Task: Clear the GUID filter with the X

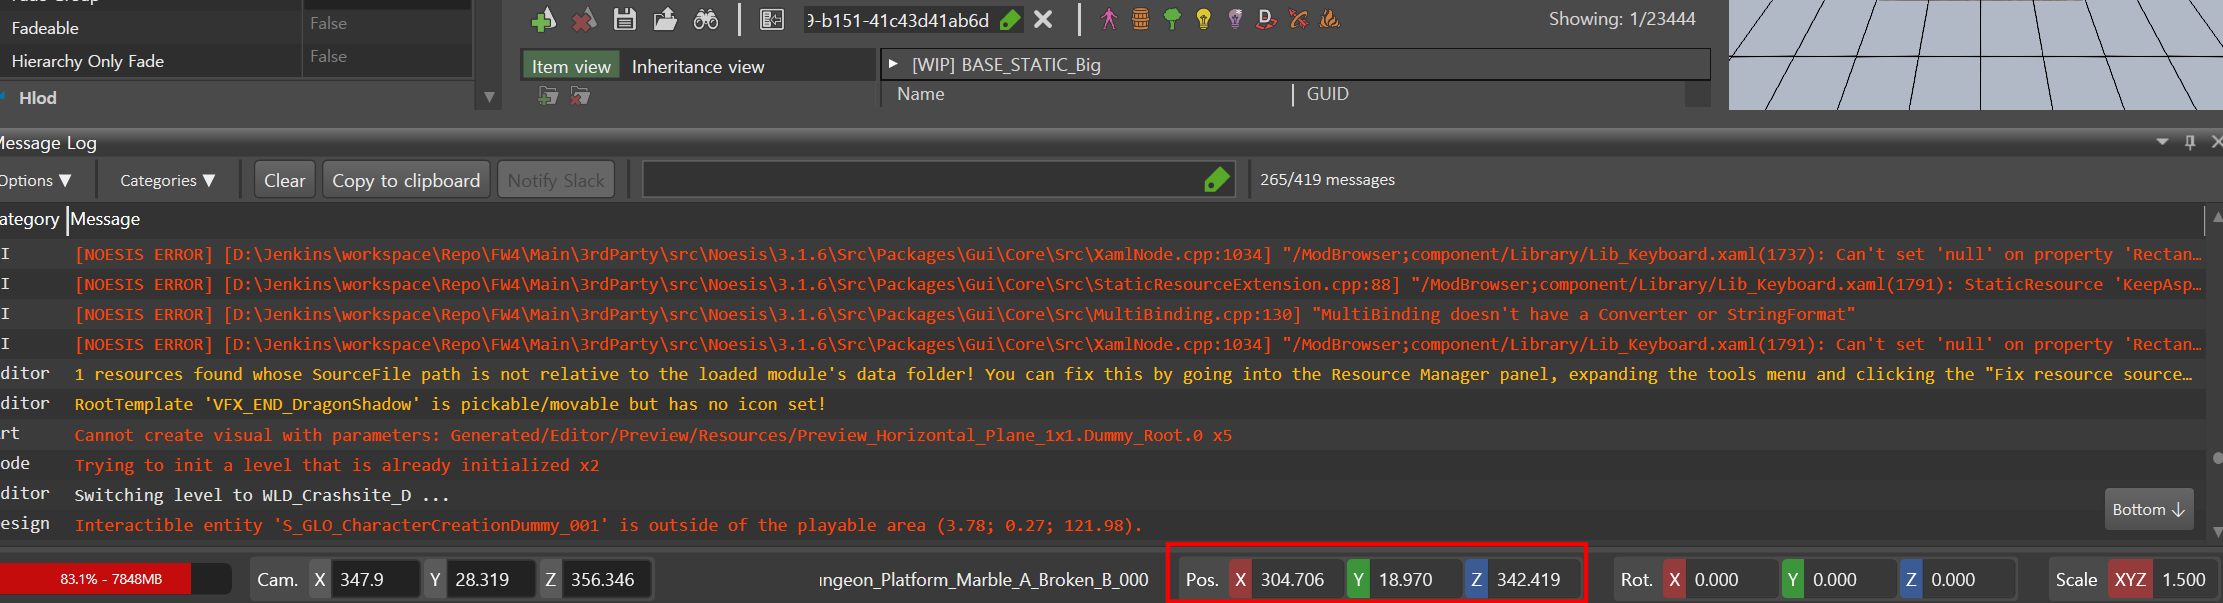Action: click(x=1043, y=19)
